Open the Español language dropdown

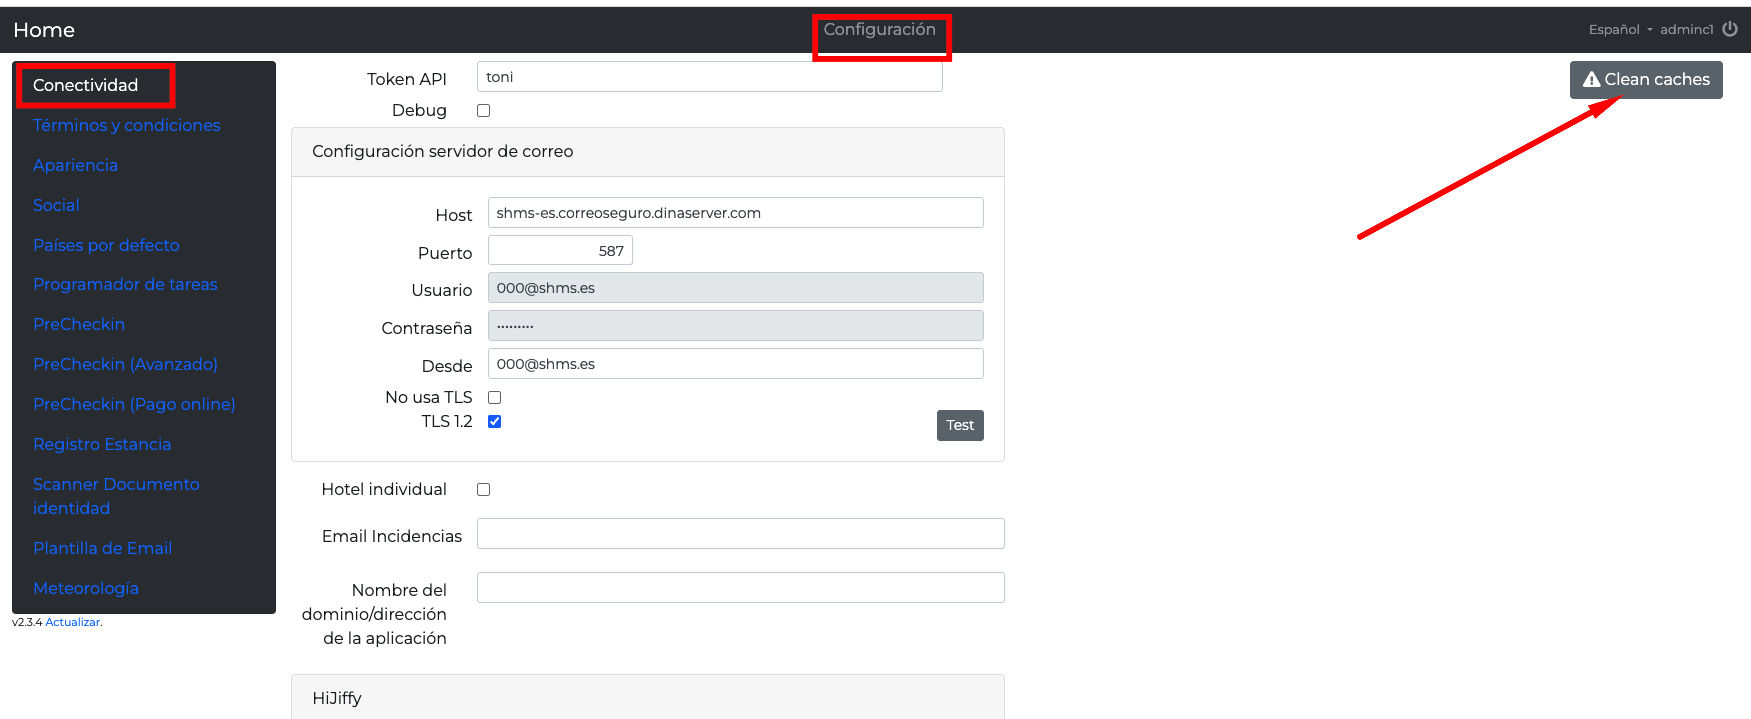point(1619,30)
